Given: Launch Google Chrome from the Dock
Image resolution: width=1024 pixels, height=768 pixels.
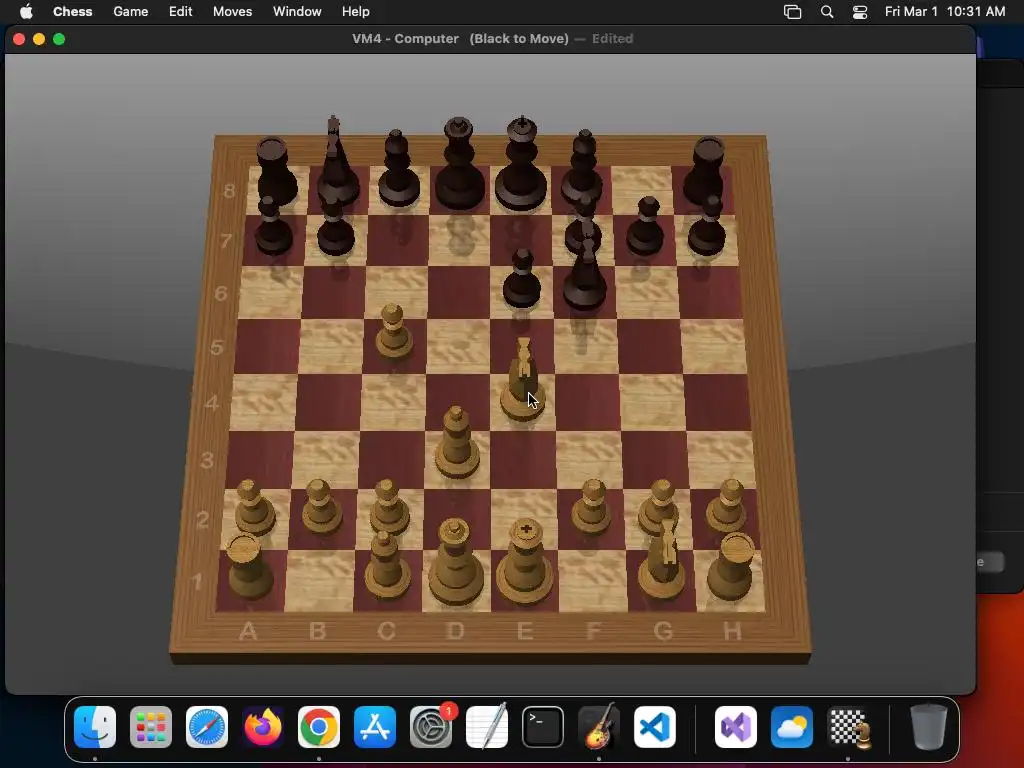Looking at the screenshot, I should (319, 727).
